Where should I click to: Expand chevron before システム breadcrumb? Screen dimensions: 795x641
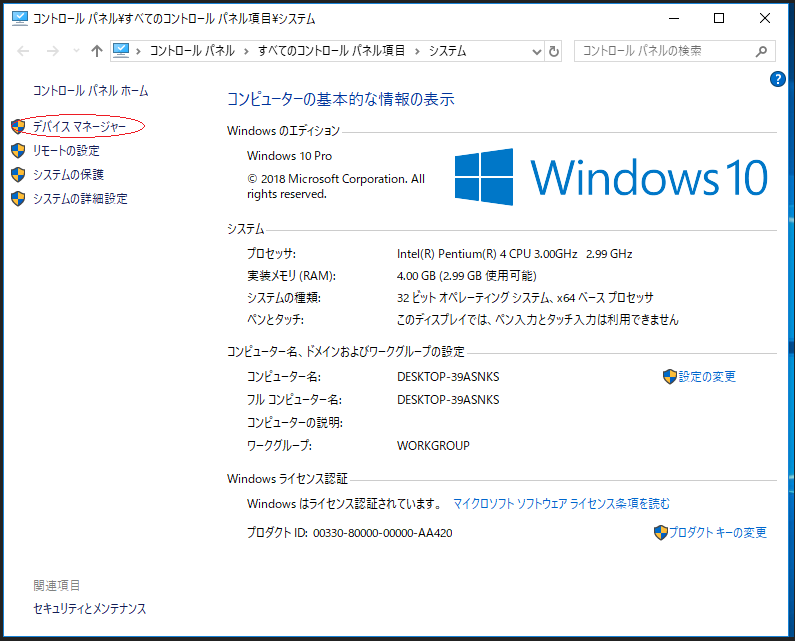pyautogui.click(x=417, y=51)
